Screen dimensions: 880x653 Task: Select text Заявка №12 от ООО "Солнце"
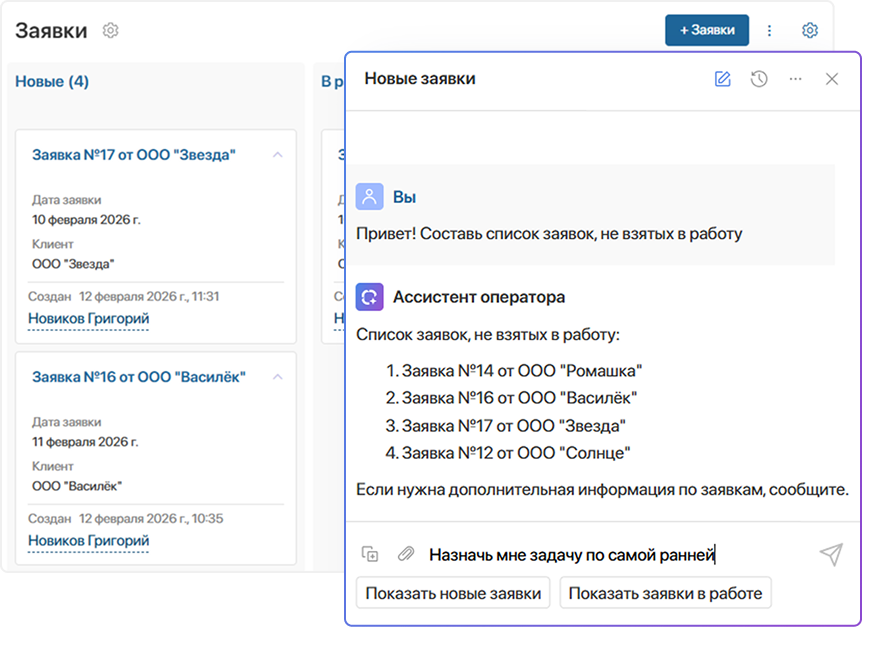[516, 453]
